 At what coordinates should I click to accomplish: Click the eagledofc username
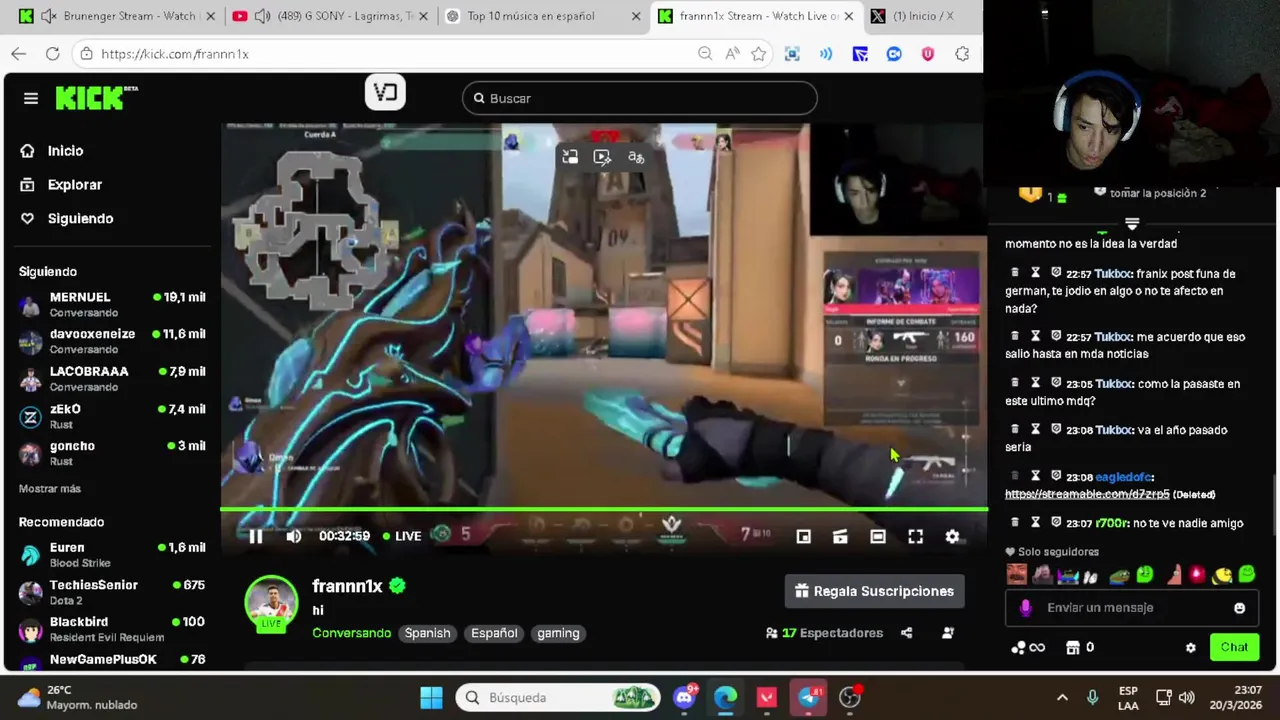[x=1124, y=478]
